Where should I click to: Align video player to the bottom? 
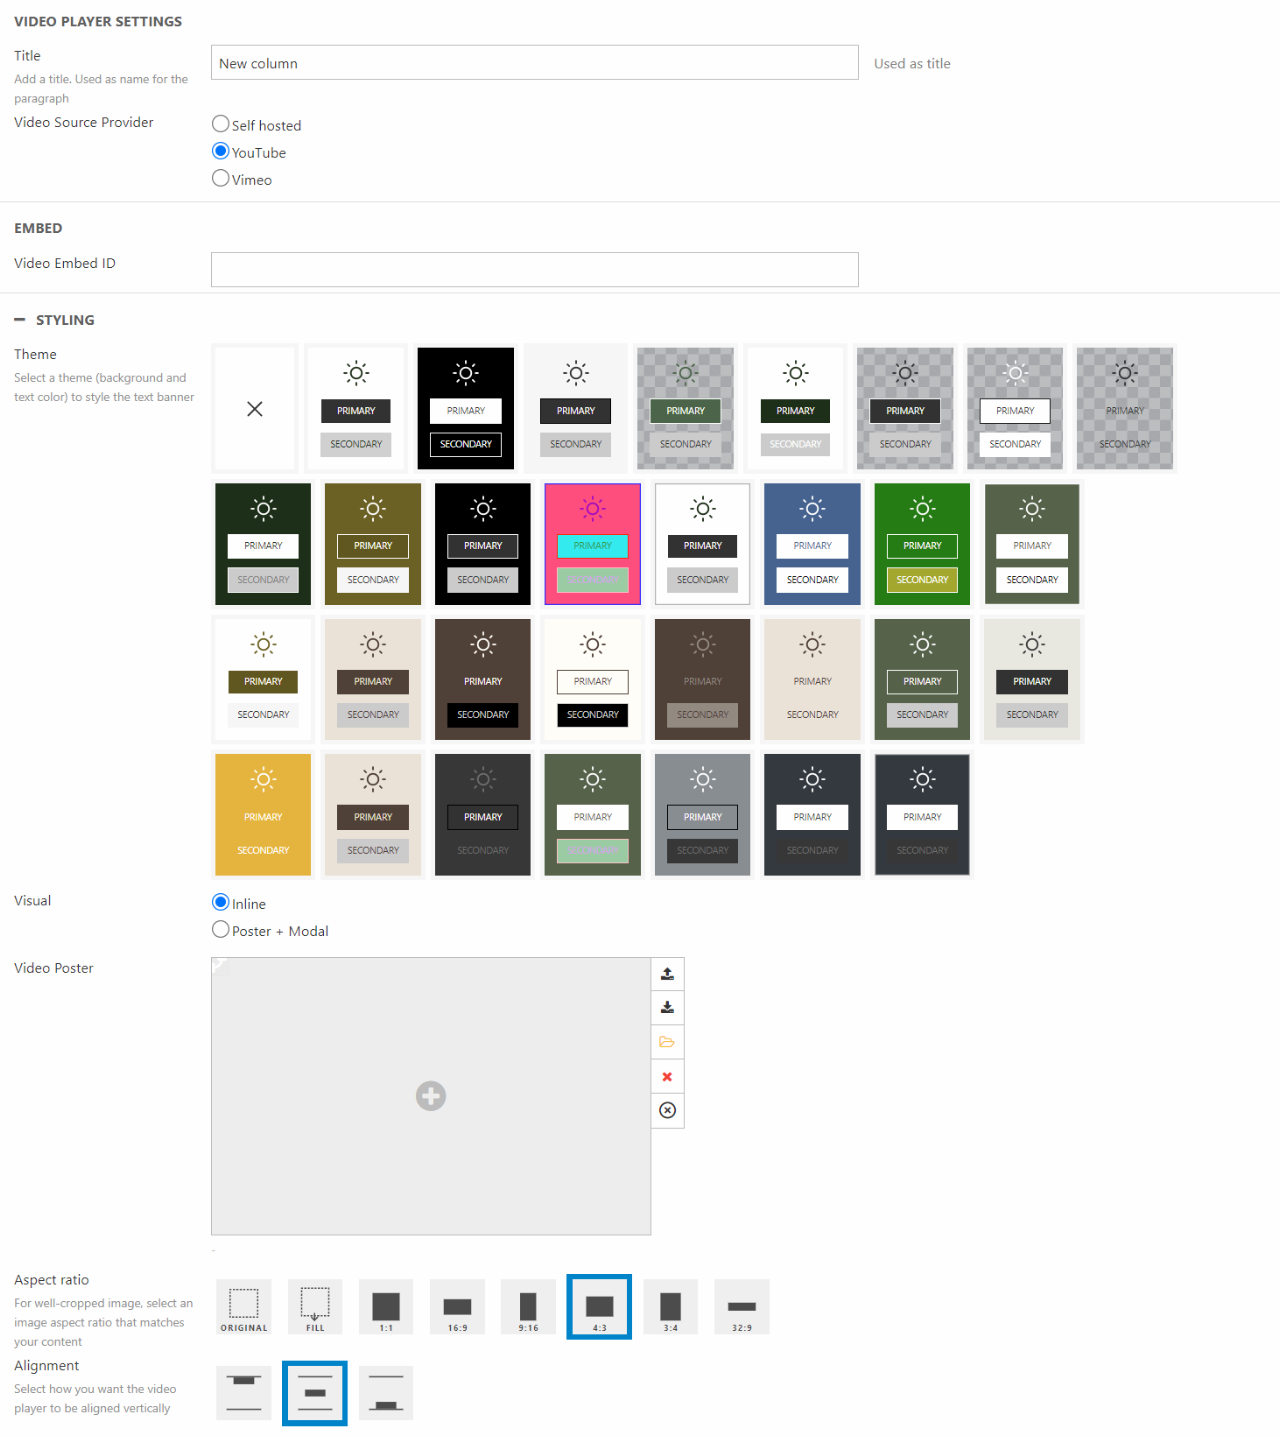click(386, 1392)
